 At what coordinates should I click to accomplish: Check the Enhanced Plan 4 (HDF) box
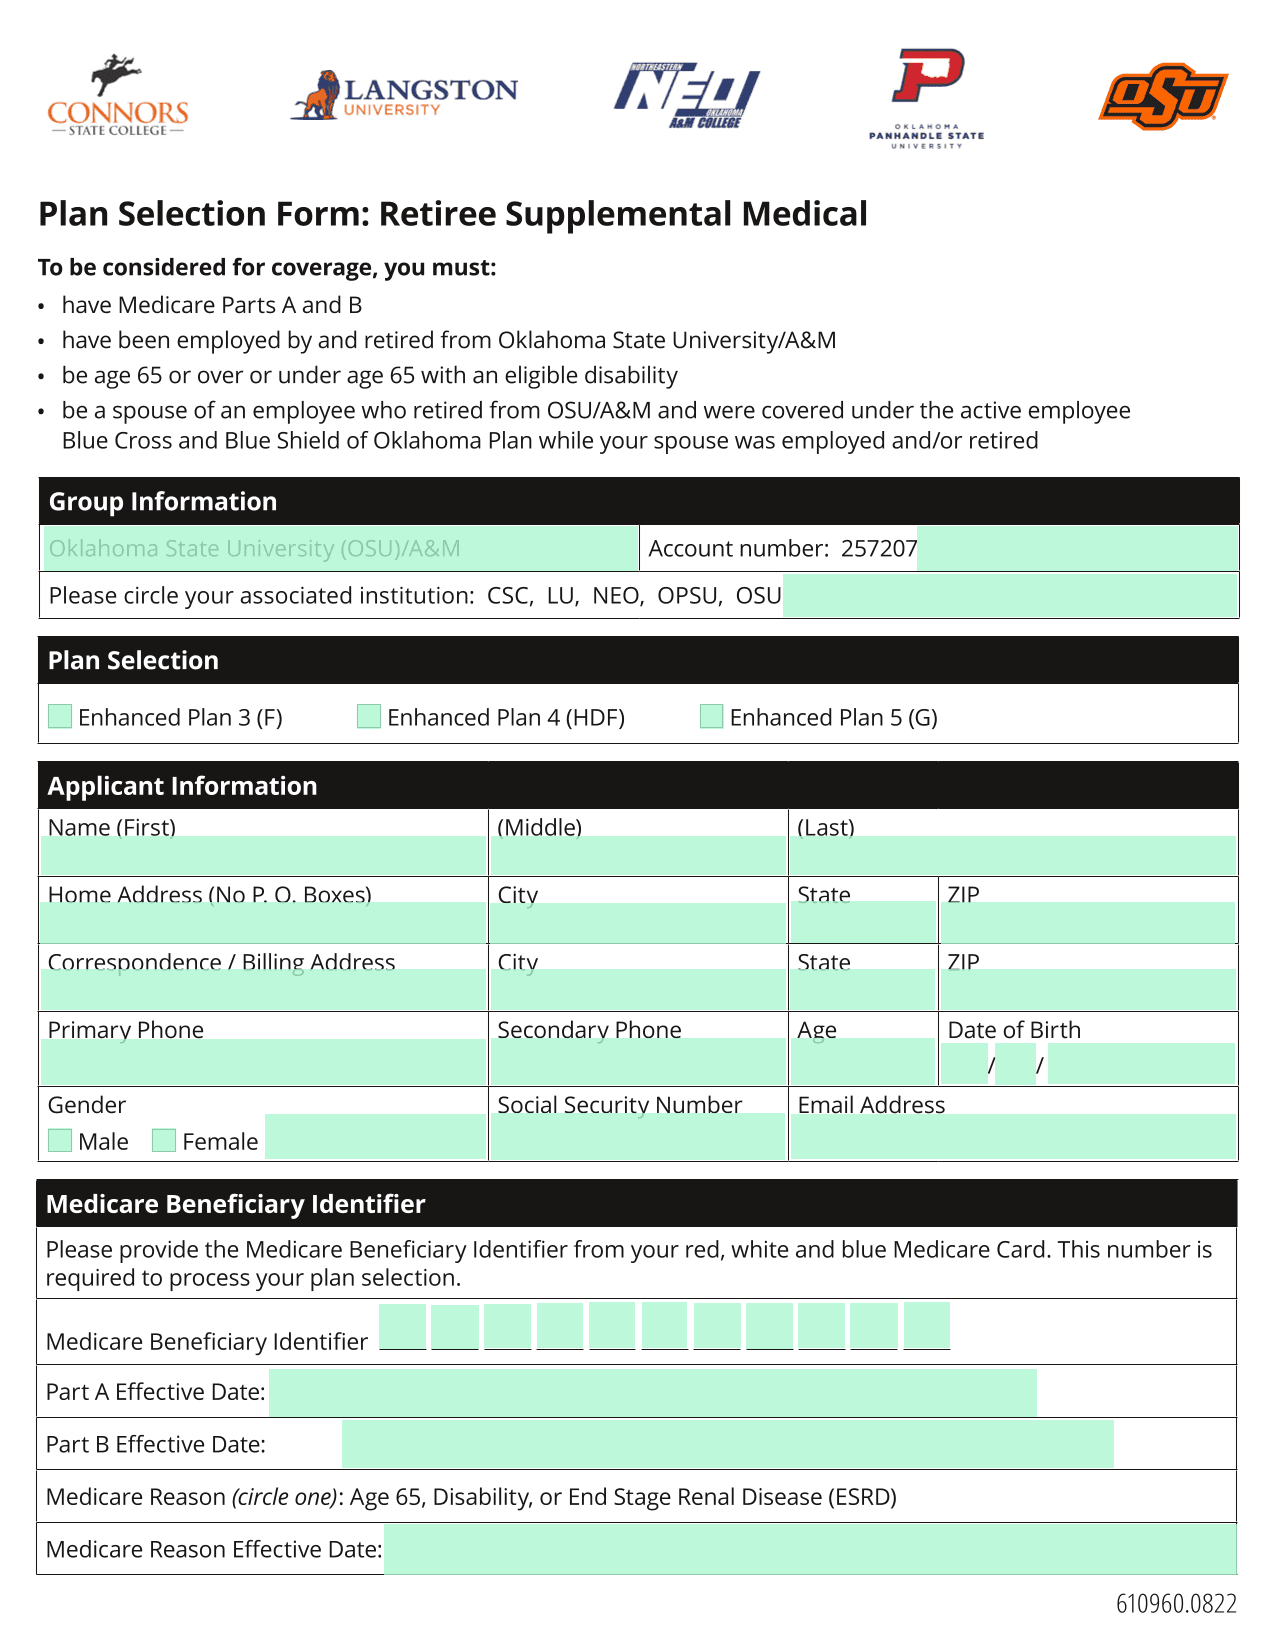pos(369,716)
